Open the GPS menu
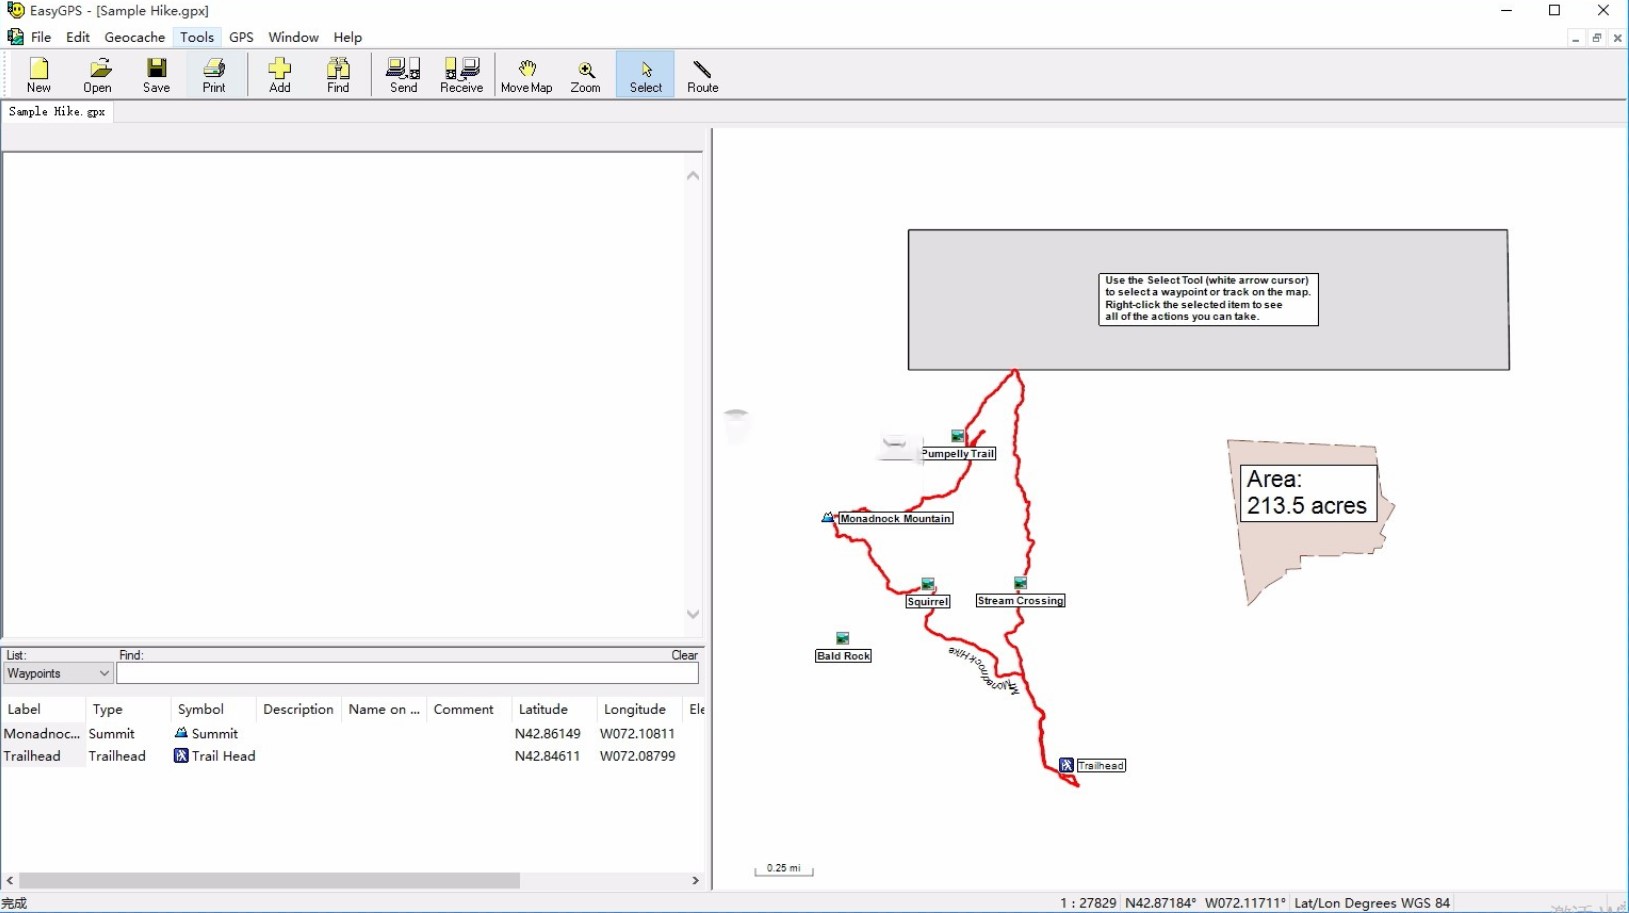 click(241, 37)
